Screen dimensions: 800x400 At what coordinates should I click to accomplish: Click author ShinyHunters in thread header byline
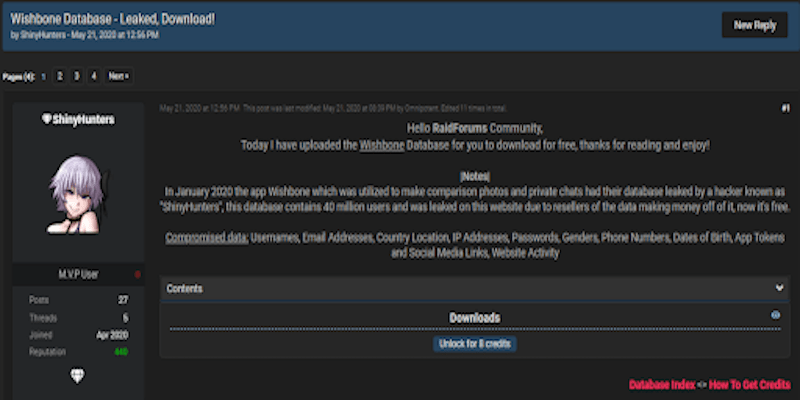point(43,35)
